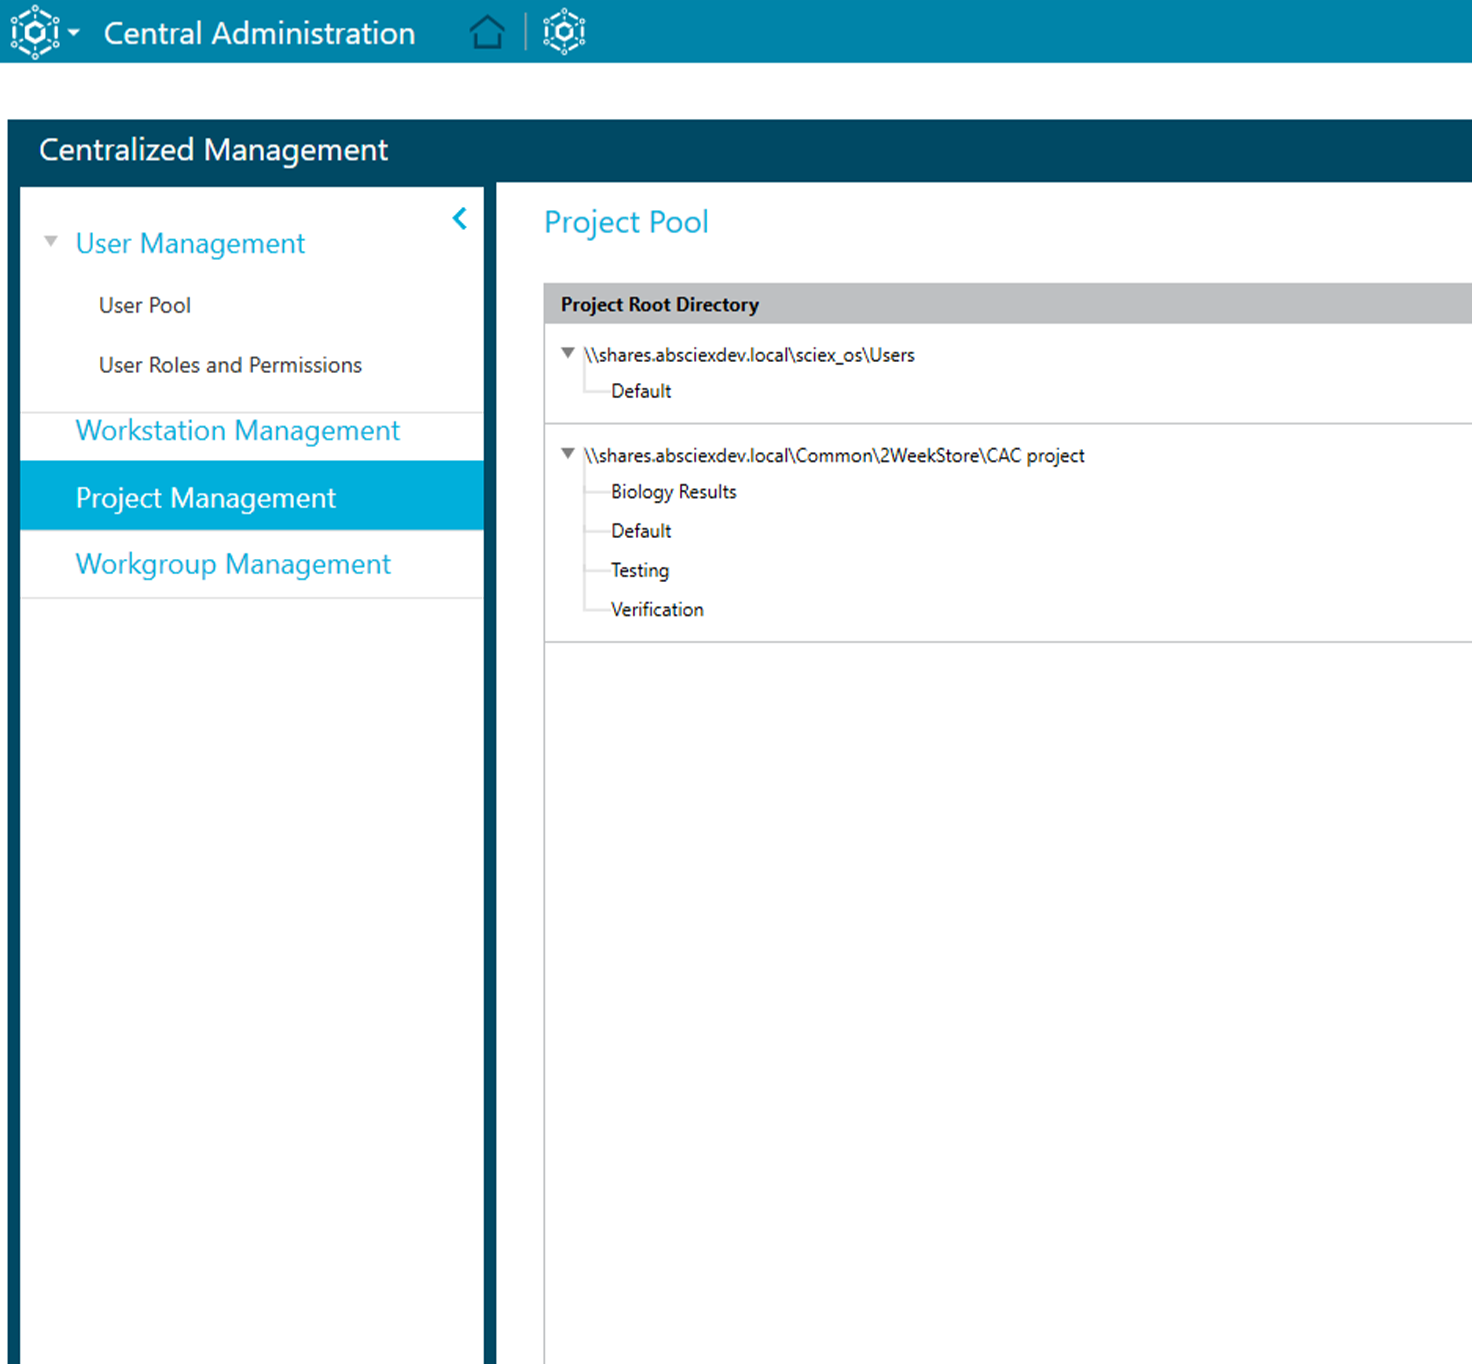Go to the Home page icon

pyautogui.click(x=487, y=32)
